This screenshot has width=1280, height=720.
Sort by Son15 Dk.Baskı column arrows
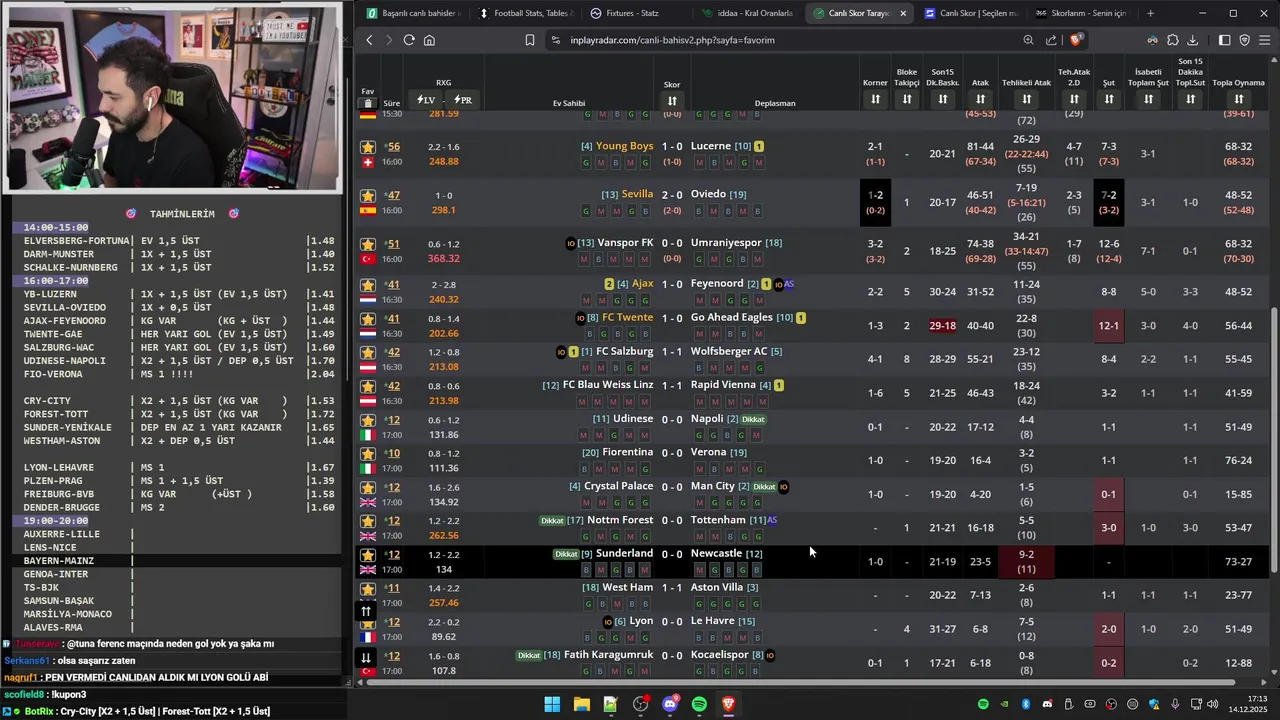(942, 99)
